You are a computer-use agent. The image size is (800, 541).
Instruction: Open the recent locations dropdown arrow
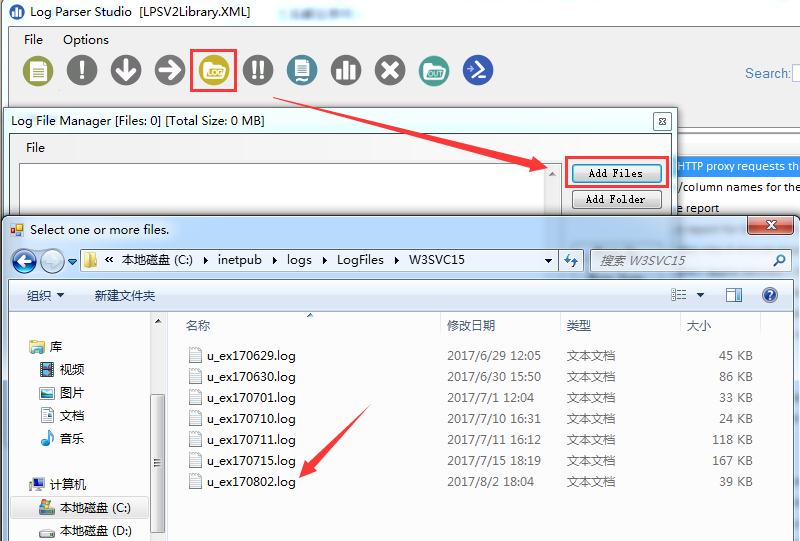pyautogui.click(x=72, y=262)
